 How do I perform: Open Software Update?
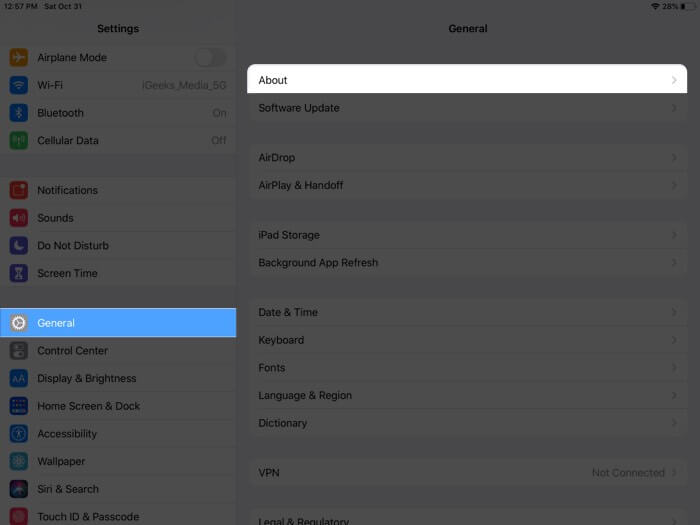pyautogui.click(x=467, y=108)
